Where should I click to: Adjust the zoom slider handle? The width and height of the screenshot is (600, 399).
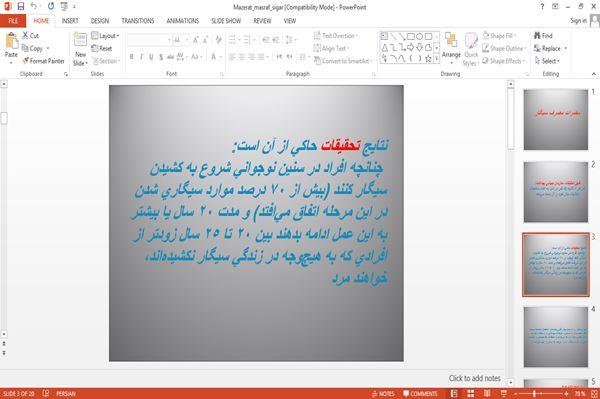click(534, 394)
